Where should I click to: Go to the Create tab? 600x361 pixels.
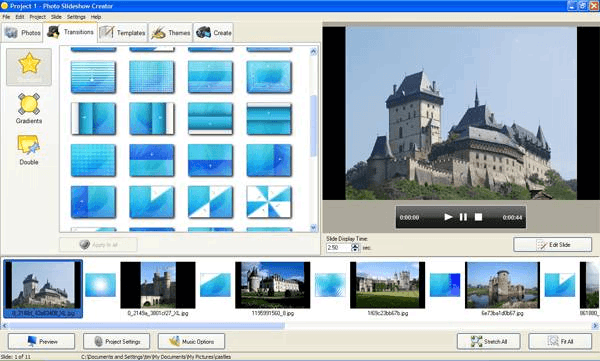coord(214,33)
